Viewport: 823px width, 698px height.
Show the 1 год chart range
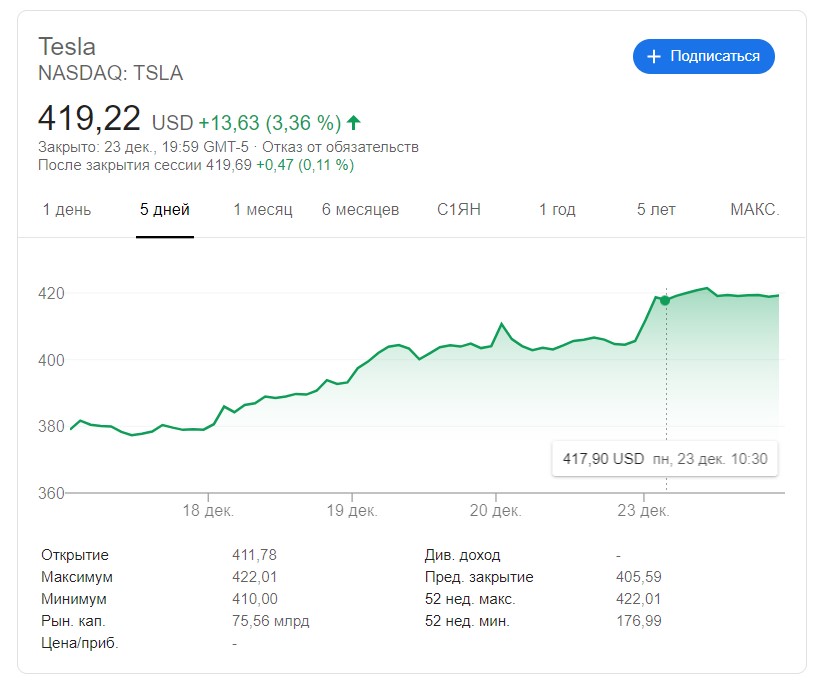[557, 209]
